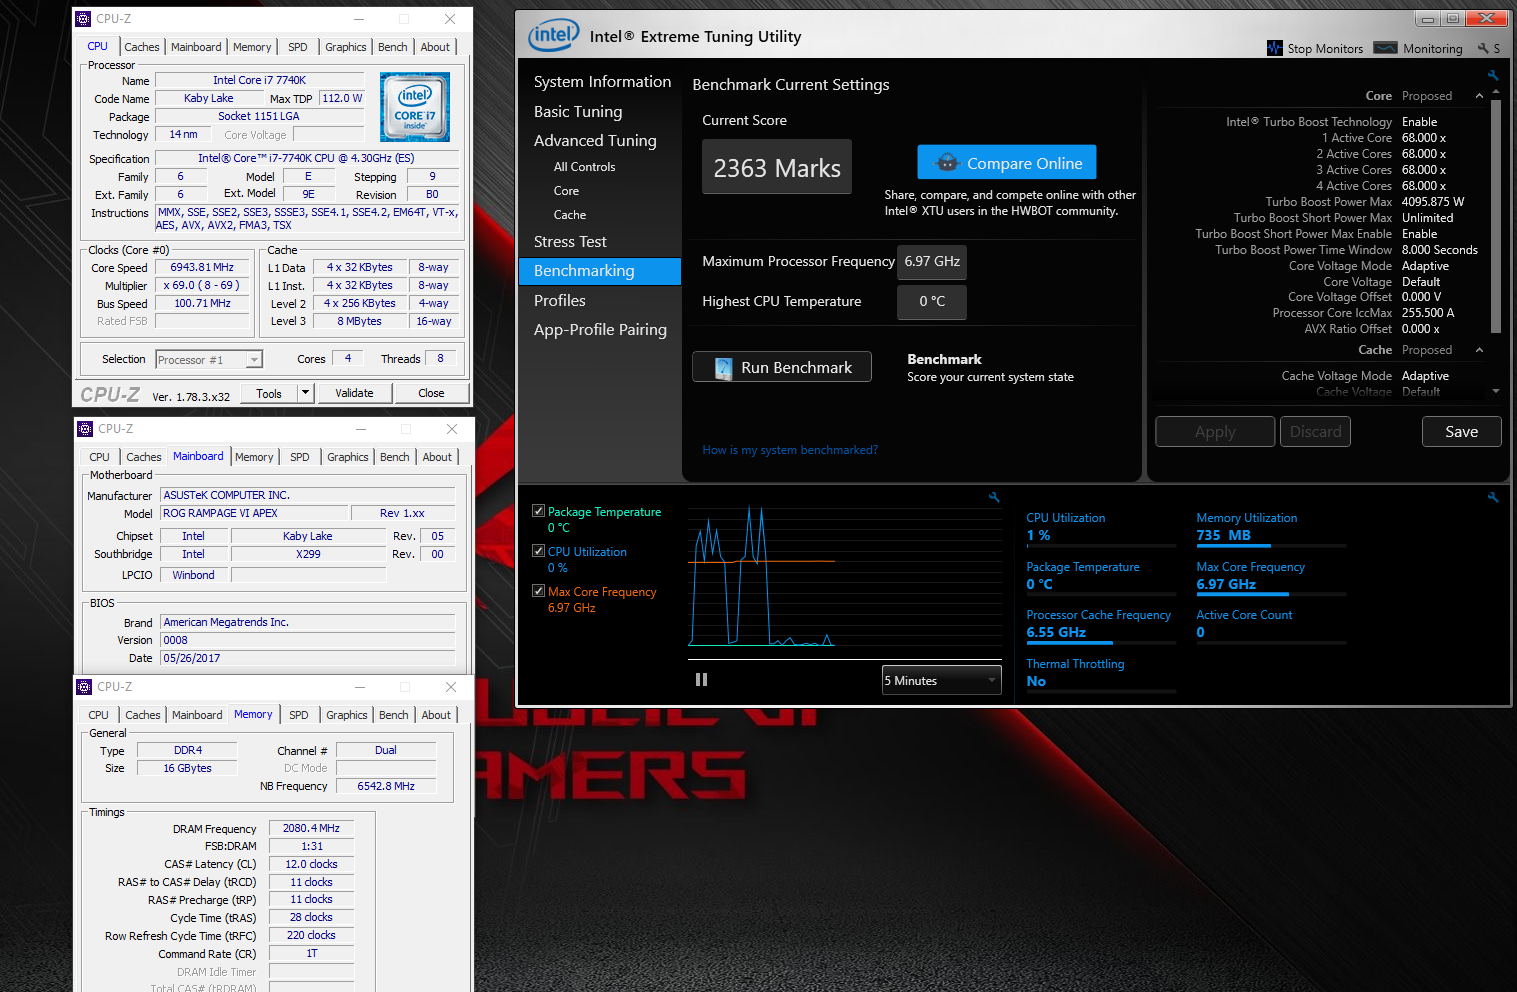Click wrench icon above the monitor stats panel
This screenshot has height=992, width=1517.
click(x=1493, y=497)
